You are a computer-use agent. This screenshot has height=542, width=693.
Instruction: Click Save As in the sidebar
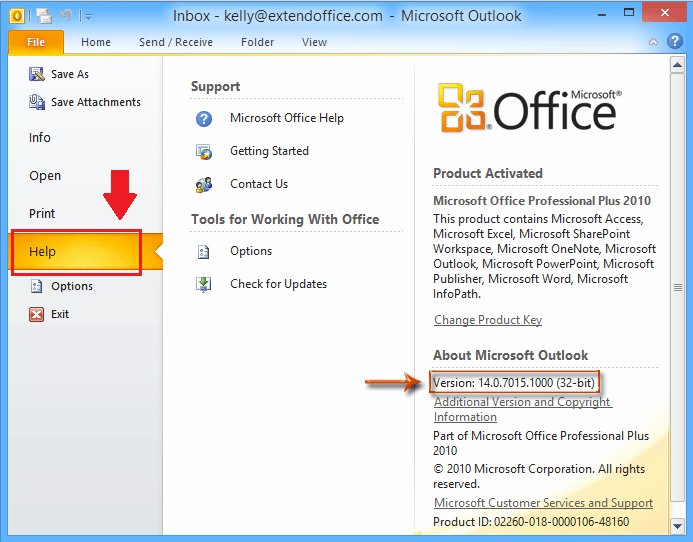(x=70, y=74)
